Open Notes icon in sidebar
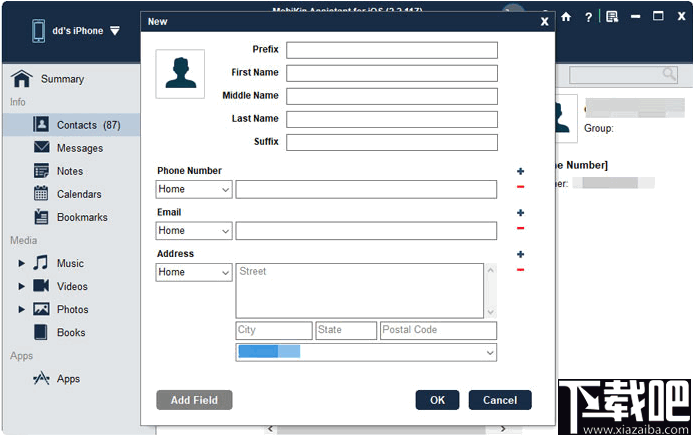Viewport: 693px width, 435px height. pos(42,171)
